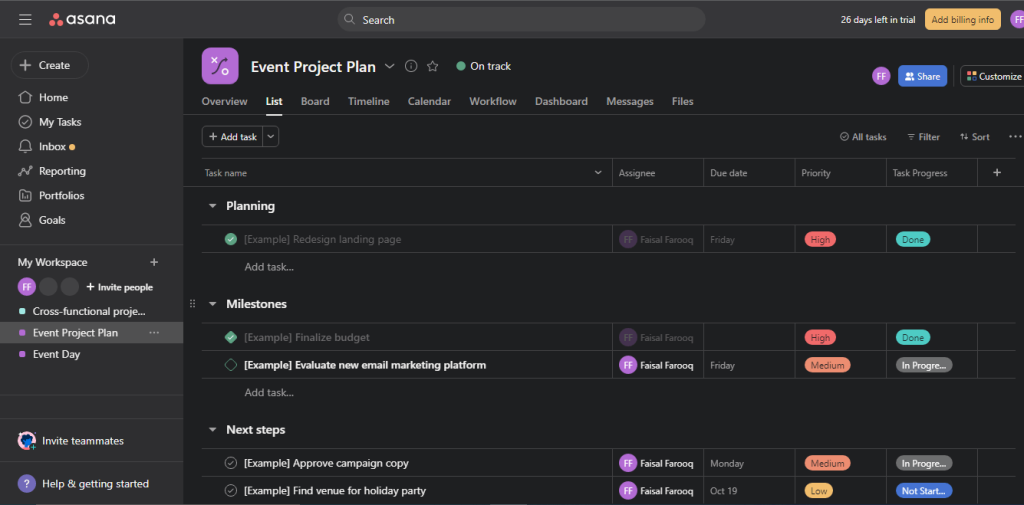Click the purple Event Project Plan project icon
The width and height of the screenshot is (1024, 505).
click(x=220, y=66)
